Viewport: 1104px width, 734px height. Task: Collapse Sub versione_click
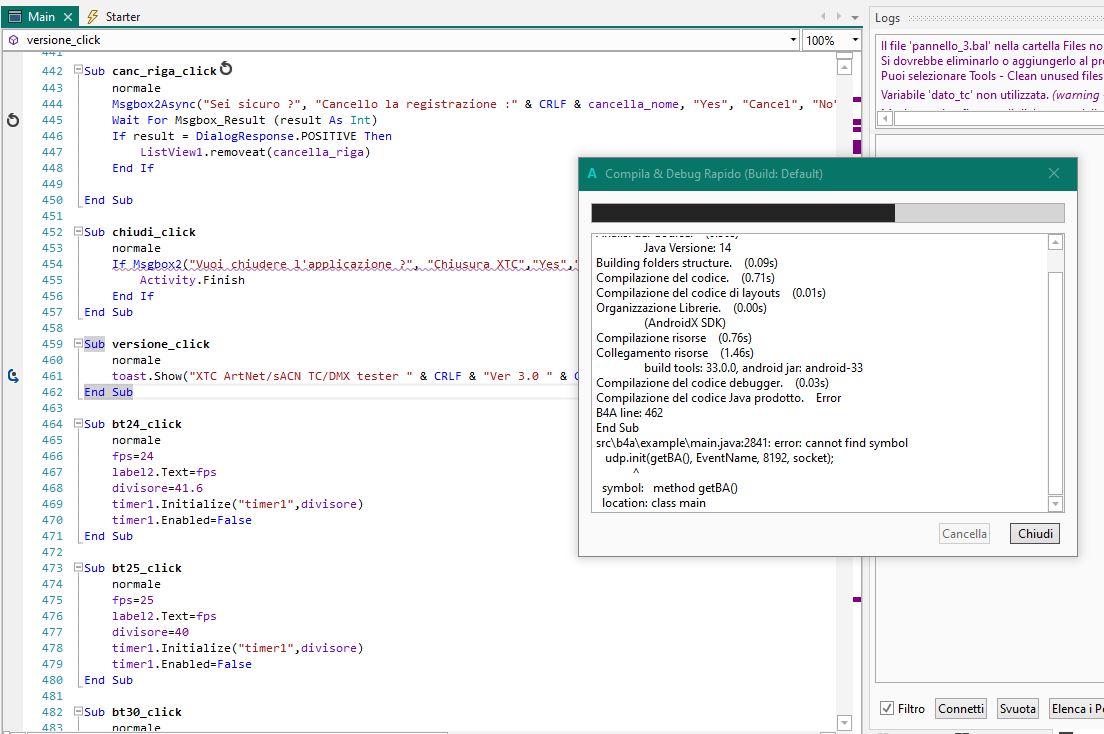pos(78,343)
